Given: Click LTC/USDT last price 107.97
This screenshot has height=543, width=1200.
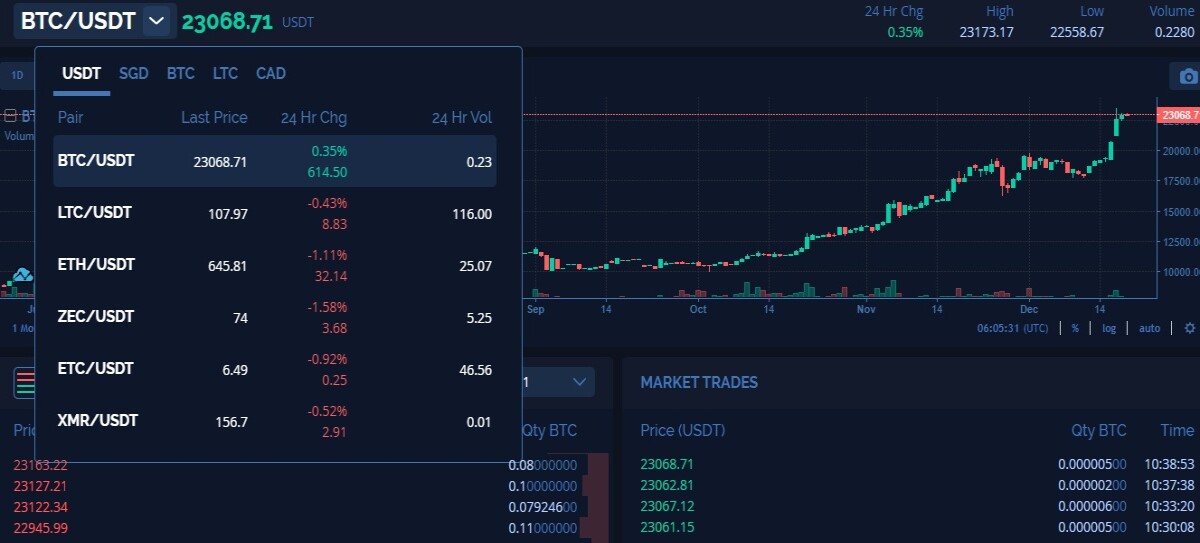Looking at the screenshot, I should point(226,214).
